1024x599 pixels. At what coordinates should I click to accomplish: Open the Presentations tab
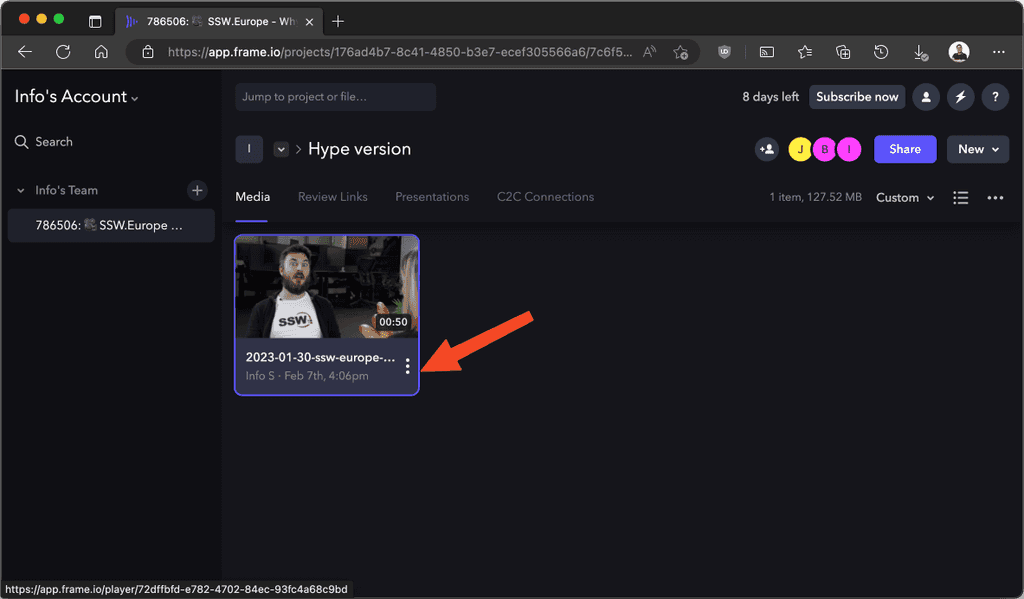pos(432,197)
